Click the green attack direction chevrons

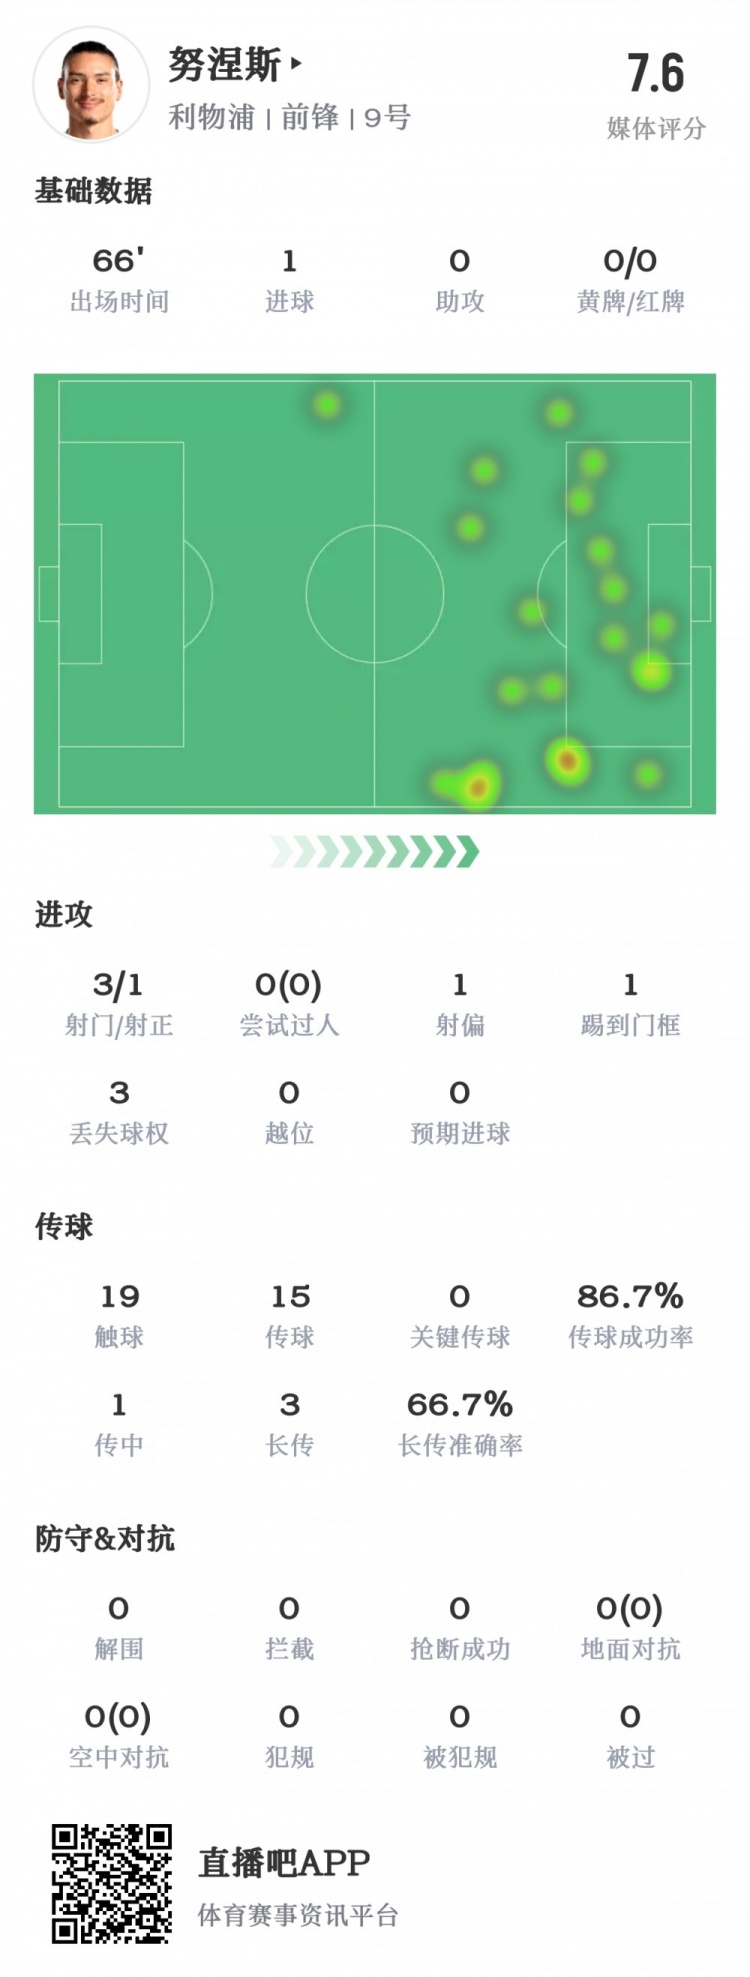[374, 851]
